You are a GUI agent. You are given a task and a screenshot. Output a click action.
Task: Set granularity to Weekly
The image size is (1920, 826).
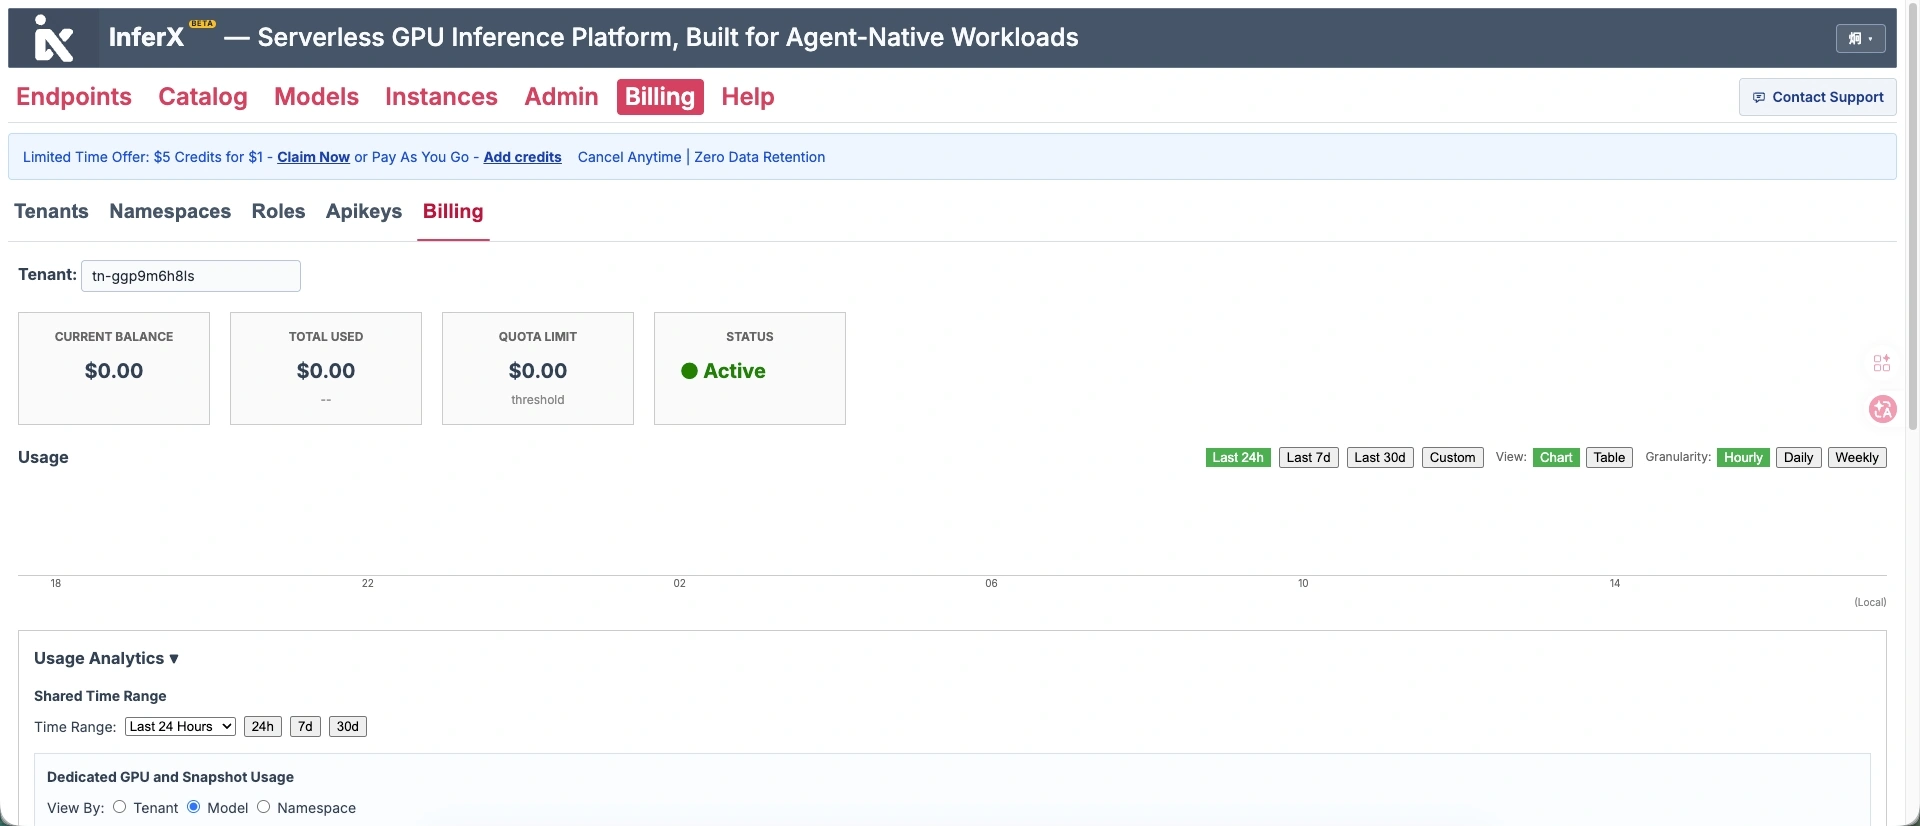click(1857, 458)
